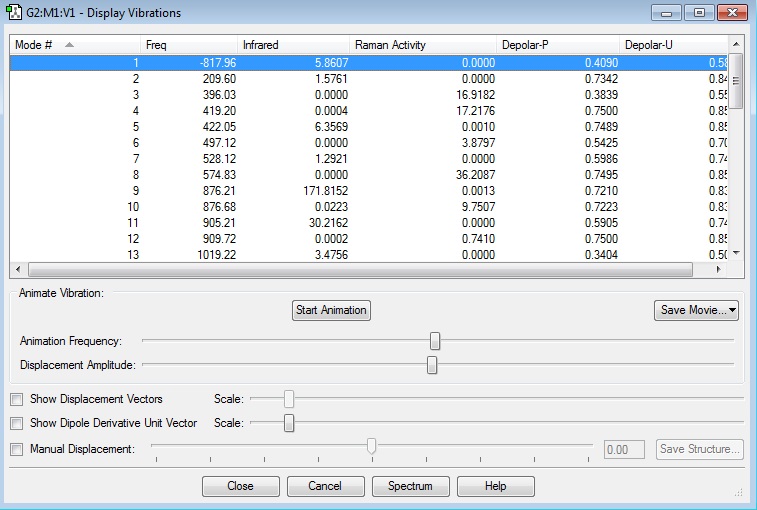Screen dimensions: 757x510
Task: Click Start Animation button
Action: coord(331,310)
